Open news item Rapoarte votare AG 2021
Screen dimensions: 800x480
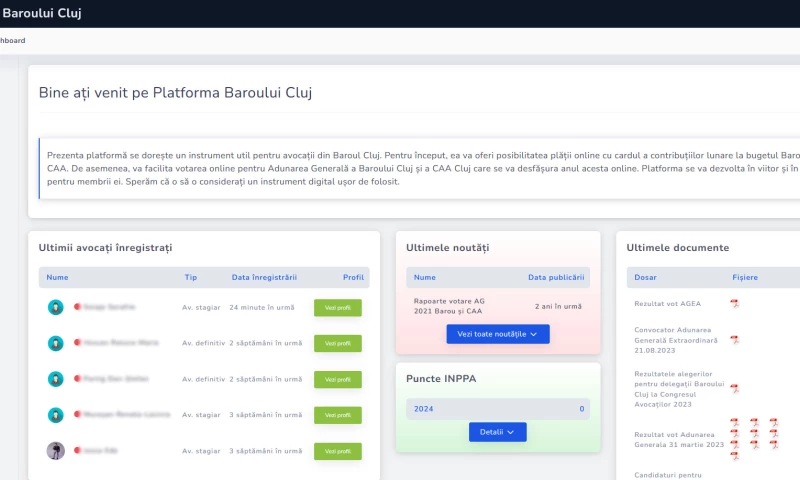(449, 306)
